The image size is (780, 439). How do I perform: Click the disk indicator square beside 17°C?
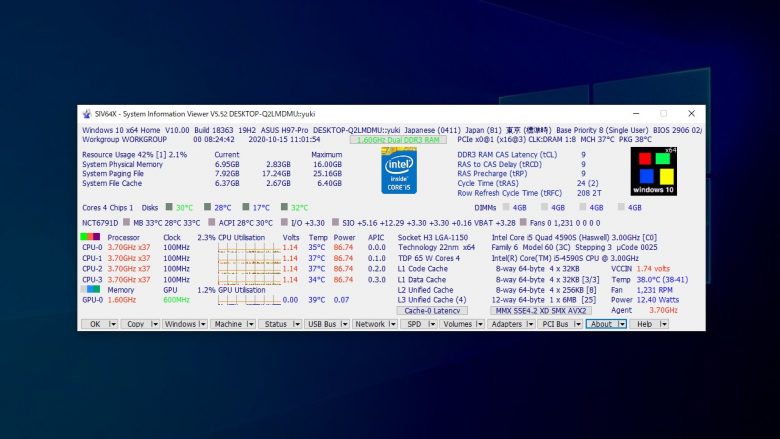click(x=246, y=207)
